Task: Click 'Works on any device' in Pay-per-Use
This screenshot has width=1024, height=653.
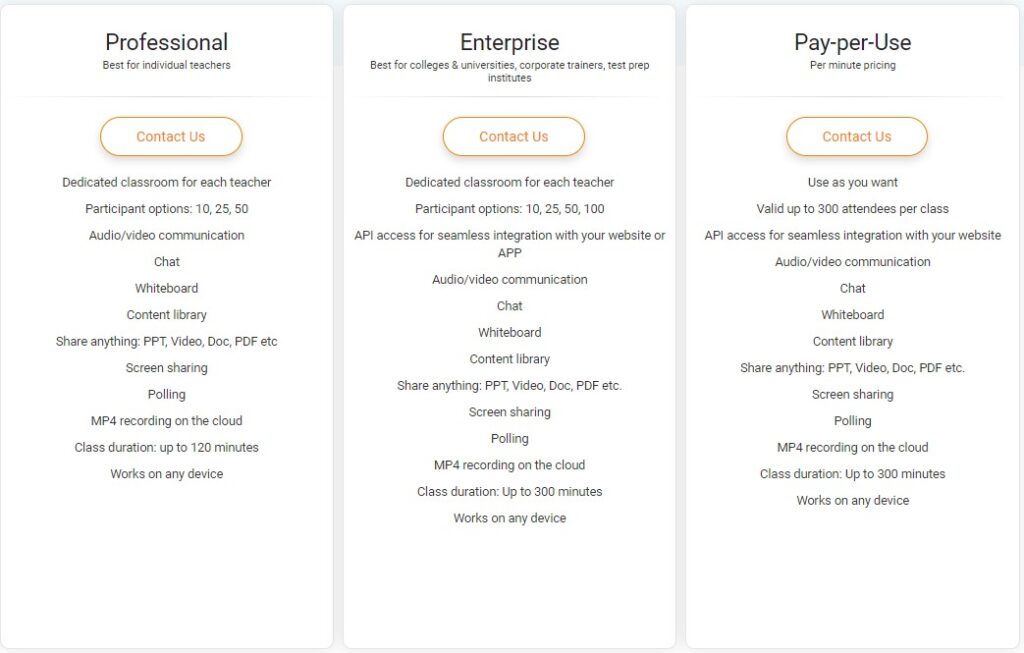Action: [x=852, y=500]
